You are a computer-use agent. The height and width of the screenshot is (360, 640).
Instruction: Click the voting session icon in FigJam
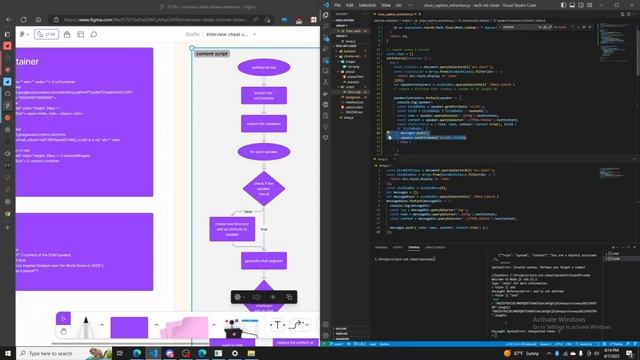[67, 34]
